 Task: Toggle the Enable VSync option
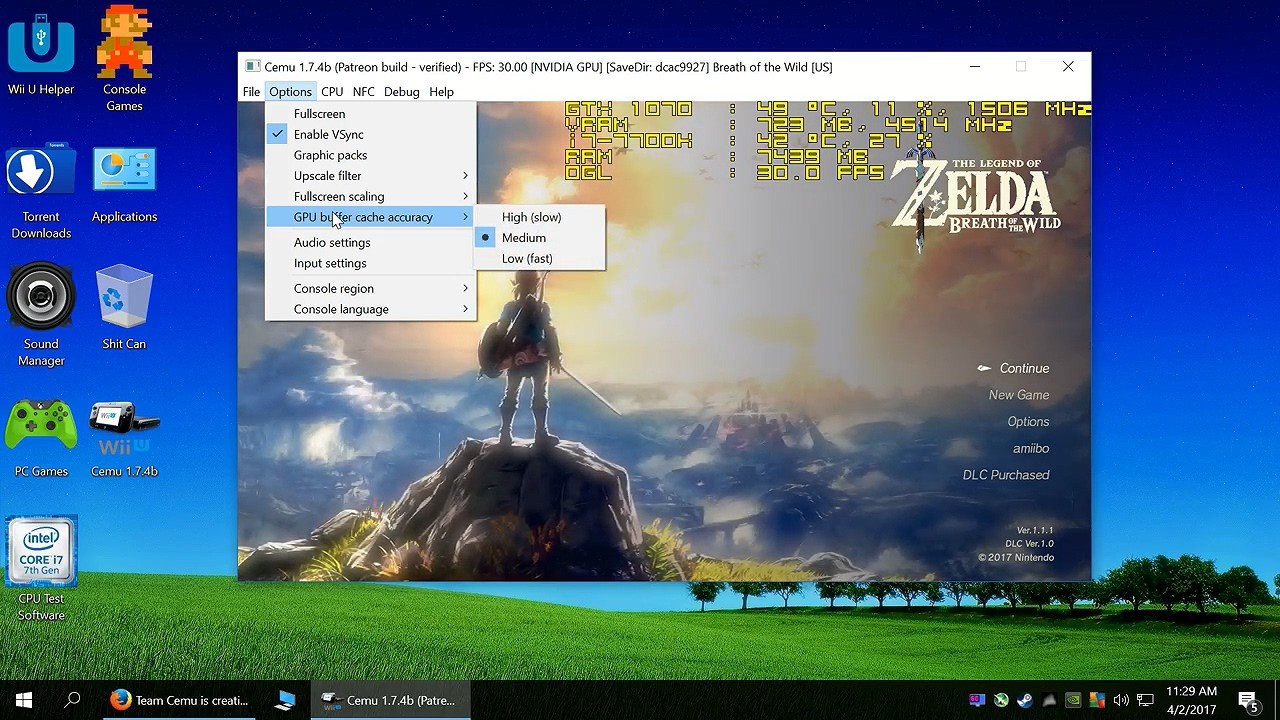tap(370, 134)
